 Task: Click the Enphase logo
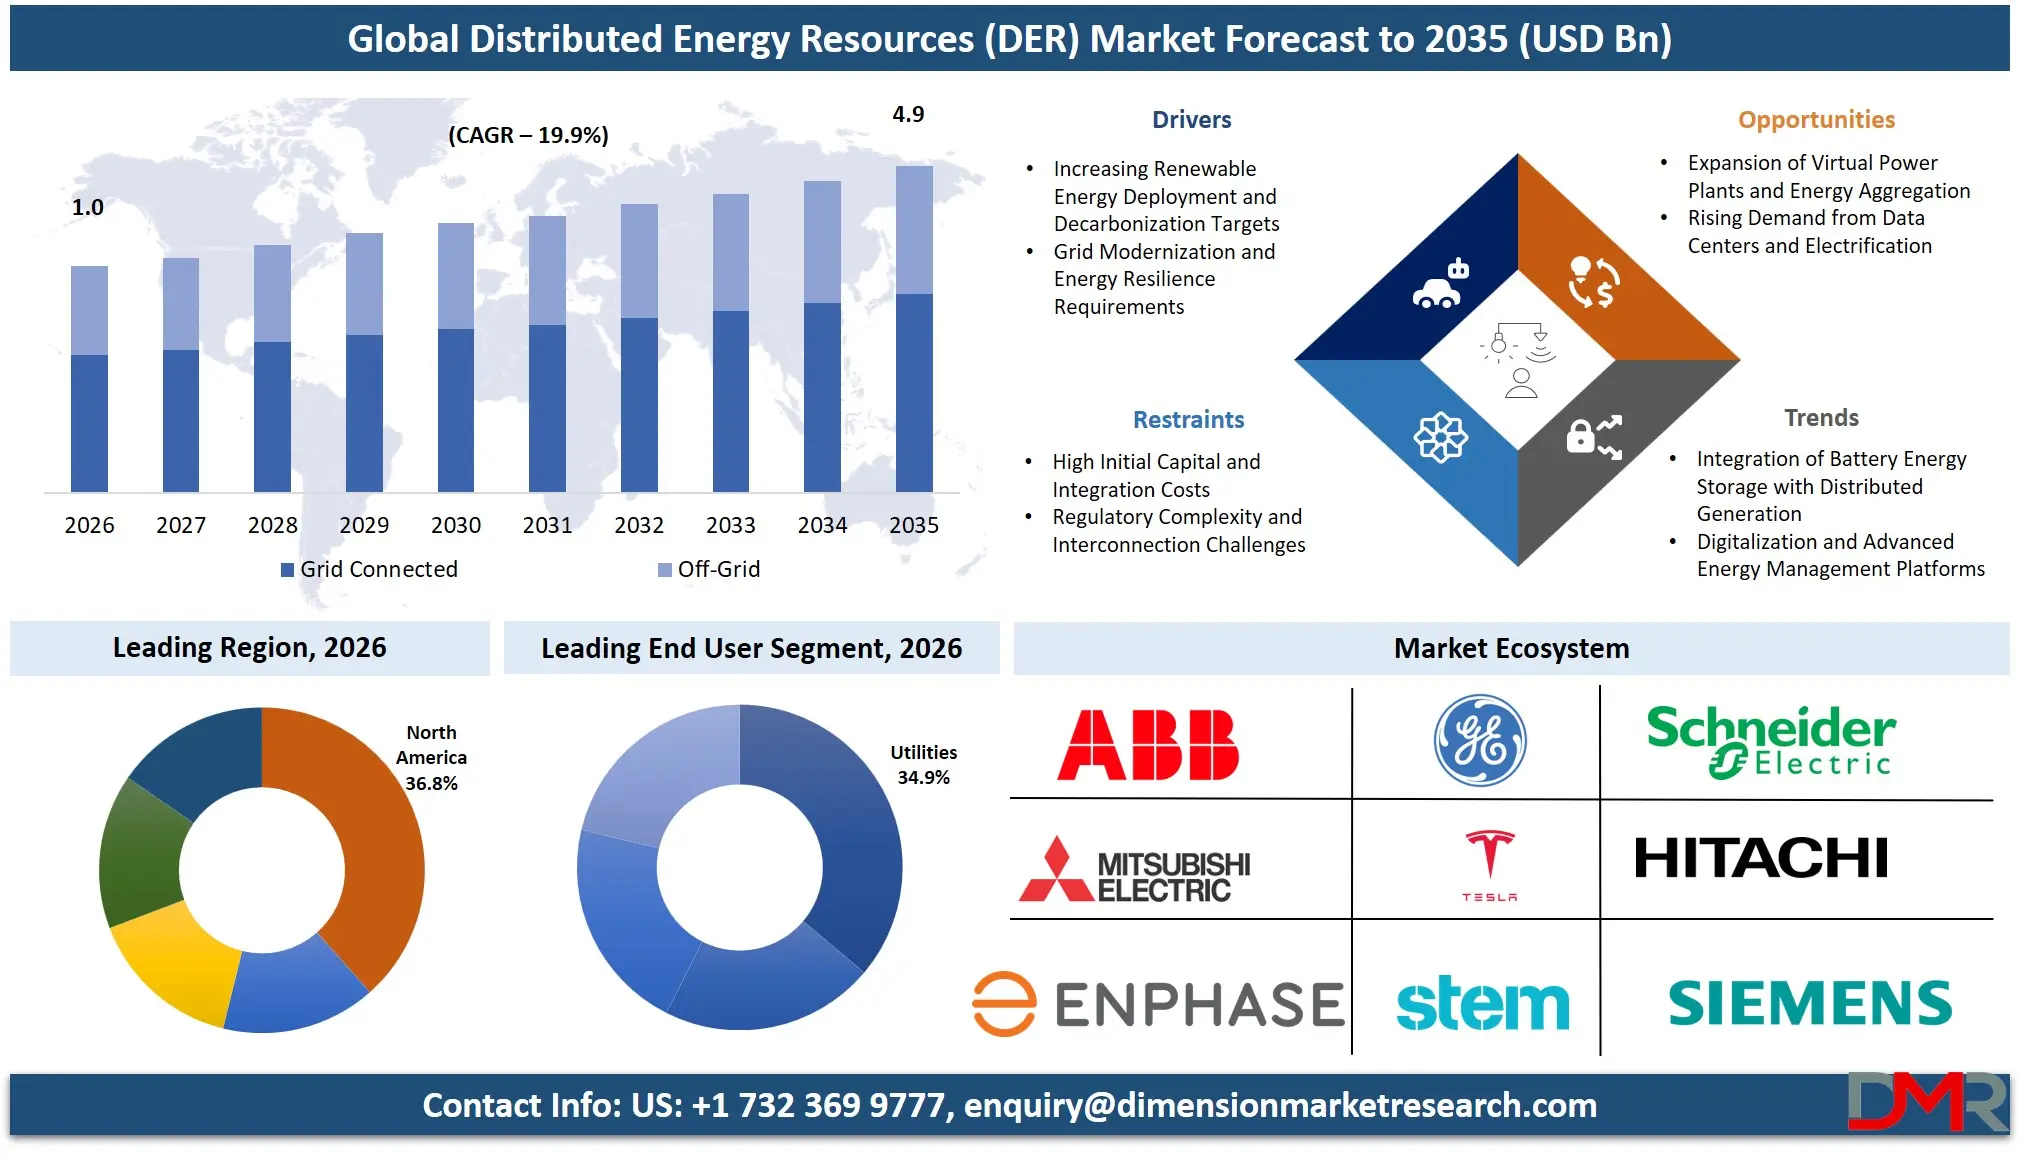[1158, 1004]
